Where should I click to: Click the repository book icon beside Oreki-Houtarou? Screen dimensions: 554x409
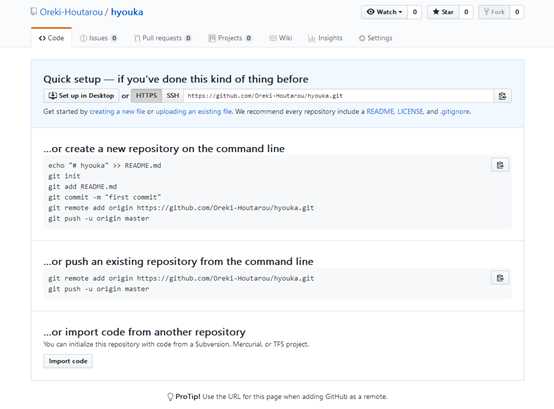[x=34, y=12]
